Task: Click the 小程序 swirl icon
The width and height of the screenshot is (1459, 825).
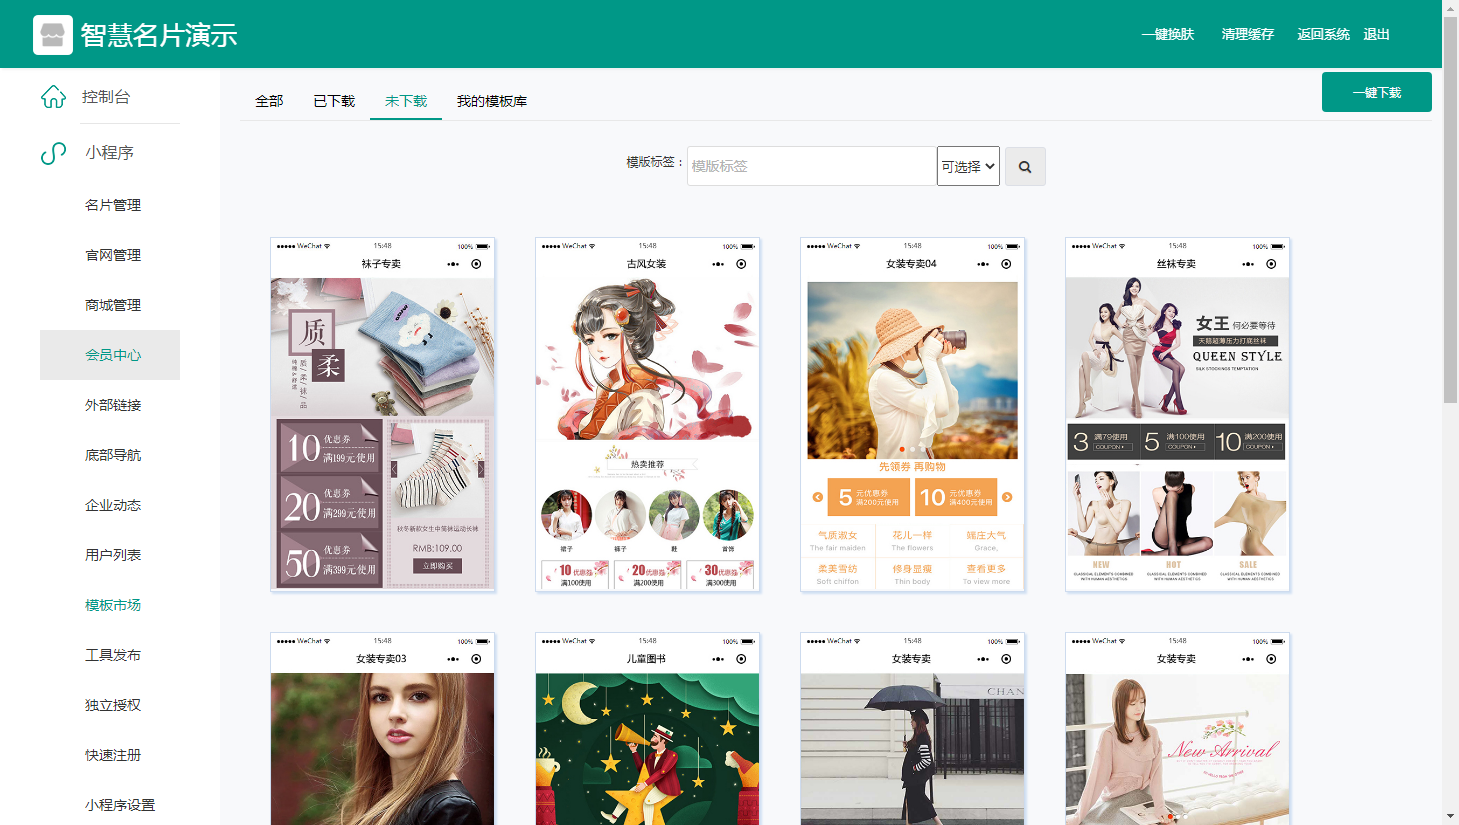Action: (x=53, y=153)
